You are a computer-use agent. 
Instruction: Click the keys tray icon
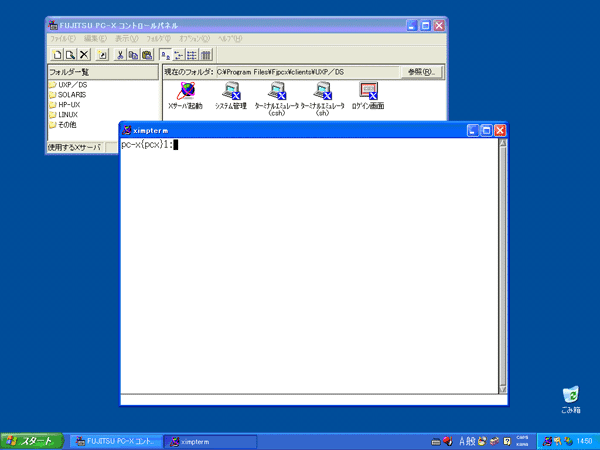558,442
